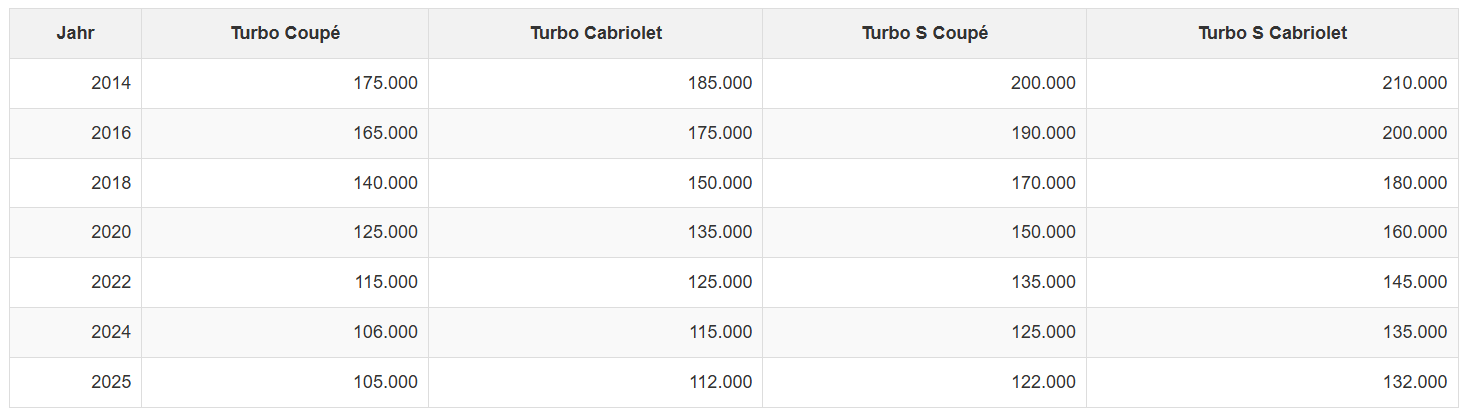Select the 2025 year cell
Screen dimensions: 1465x413
point(111,382)
